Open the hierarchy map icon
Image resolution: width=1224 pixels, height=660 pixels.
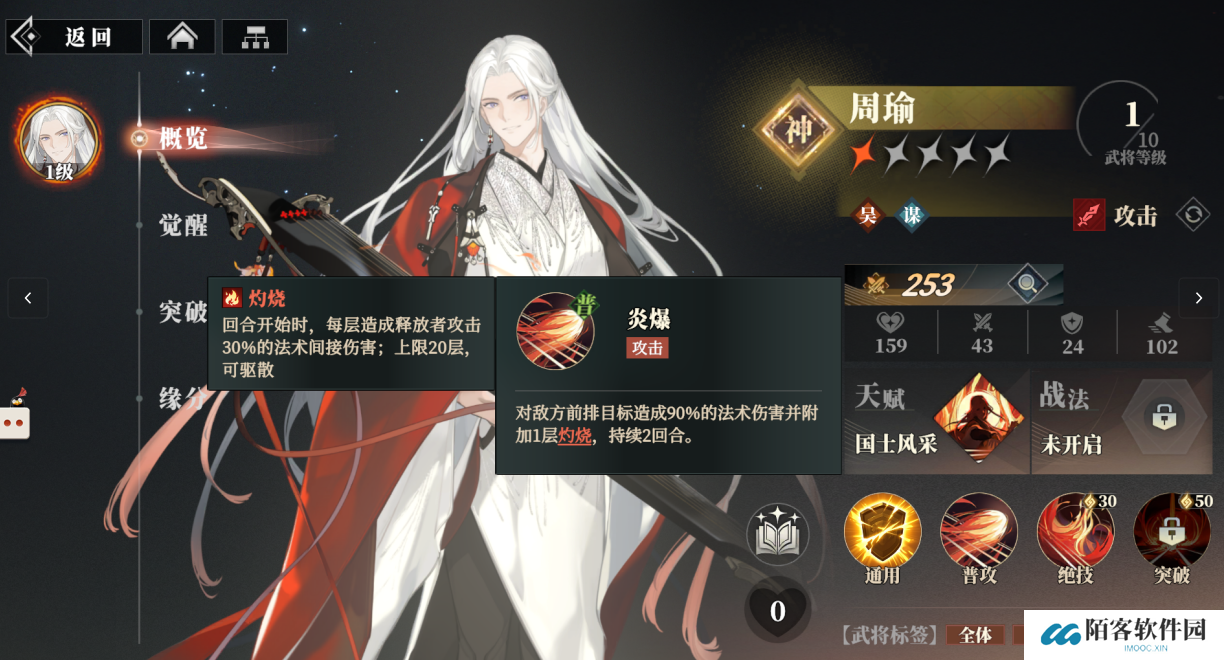tap(255, 37)
